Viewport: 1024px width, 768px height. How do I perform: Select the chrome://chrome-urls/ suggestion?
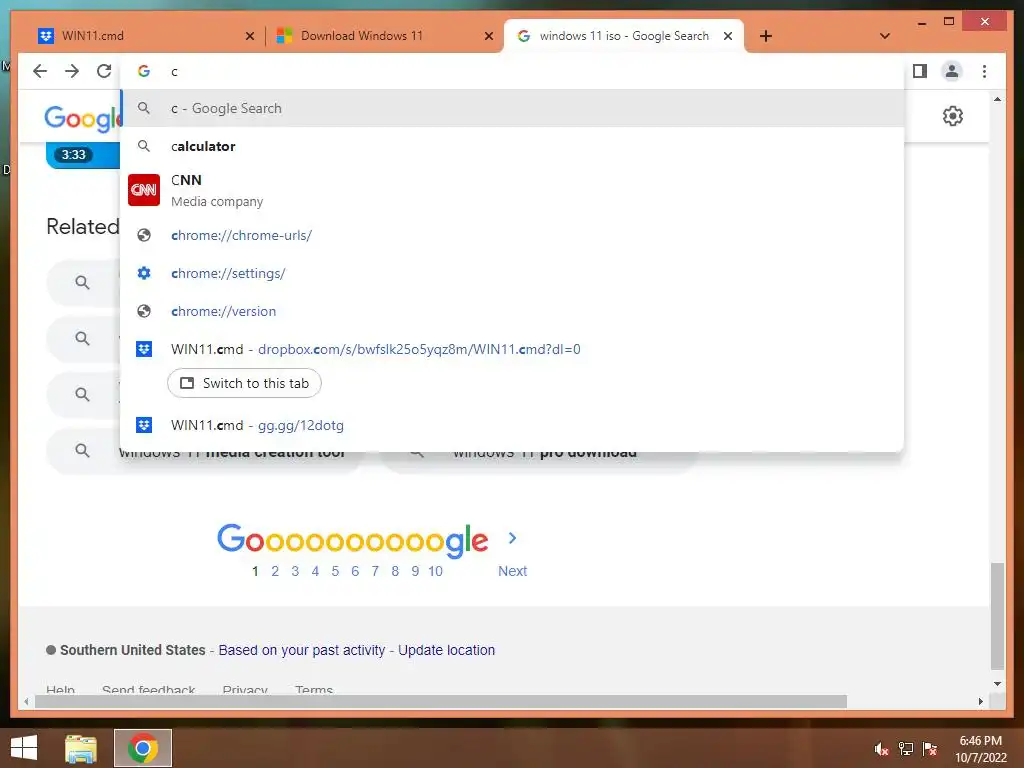click(x=512, y=235)
